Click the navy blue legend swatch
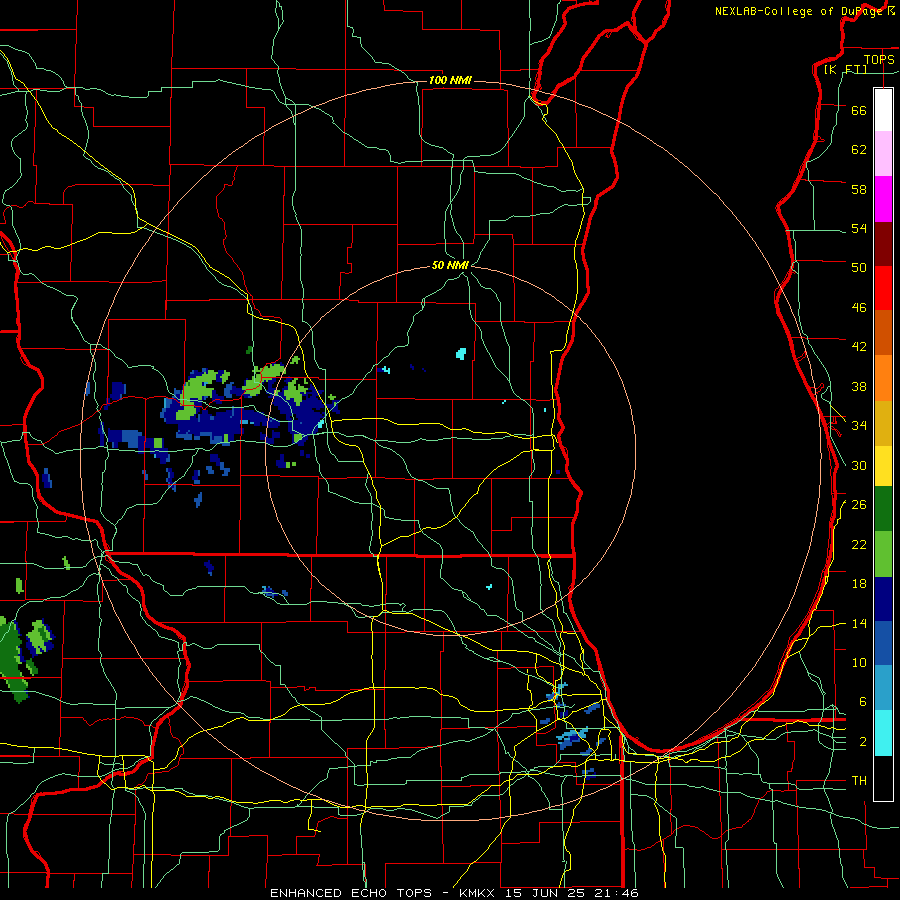Screen dimensions: 900x900 (883, 599)
